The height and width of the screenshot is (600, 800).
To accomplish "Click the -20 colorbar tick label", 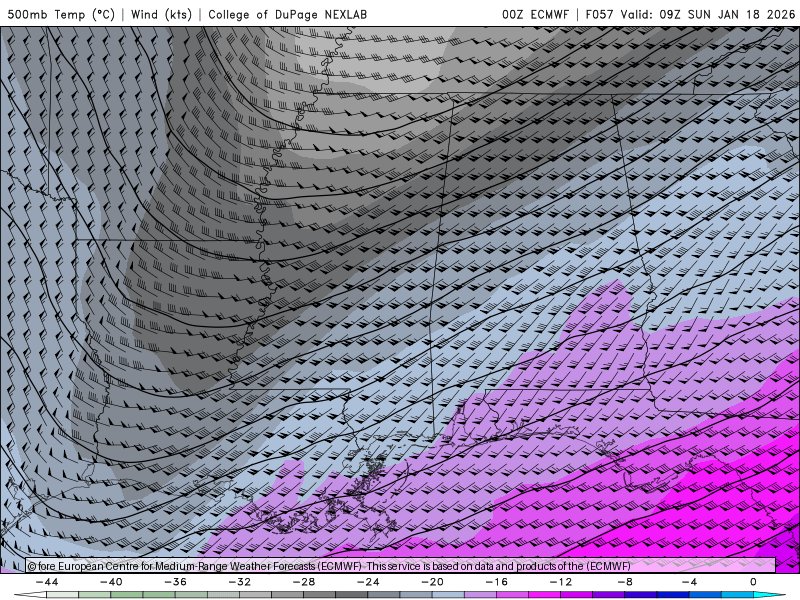I will coord(433,582).
